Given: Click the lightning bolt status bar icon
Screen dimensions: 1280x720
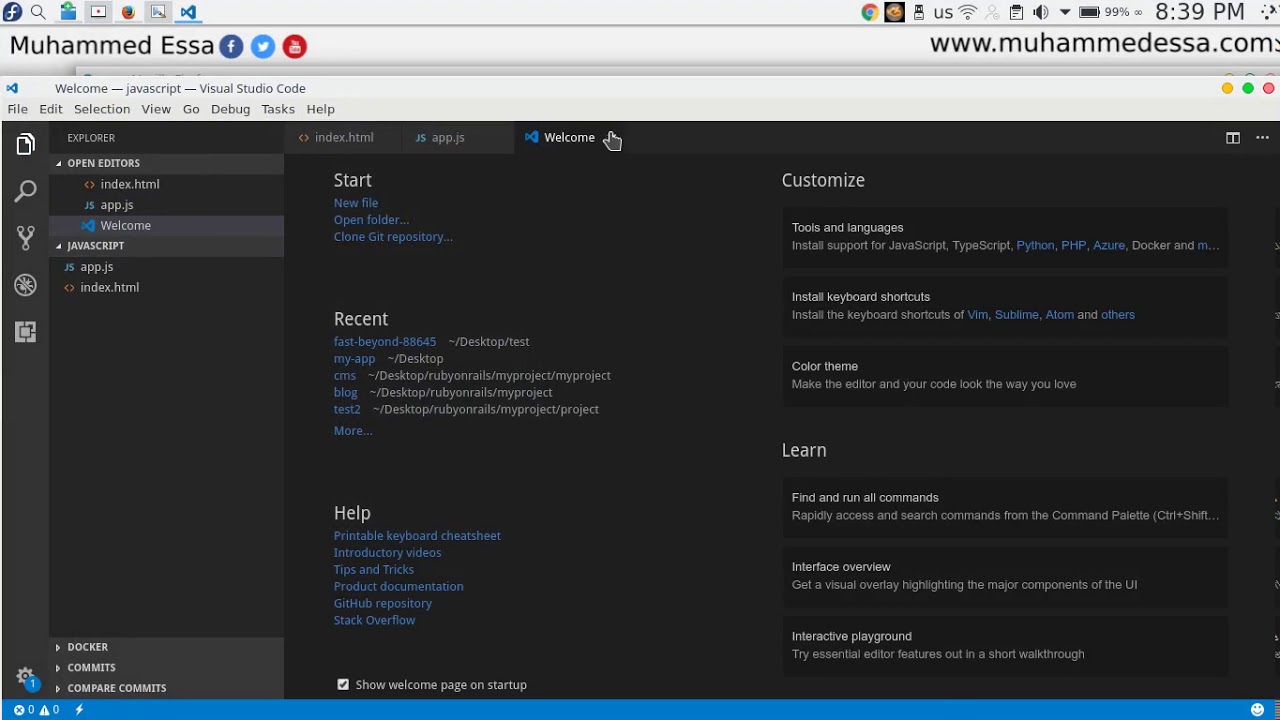Looking at the screenshot, I should [x=79, y=710].
